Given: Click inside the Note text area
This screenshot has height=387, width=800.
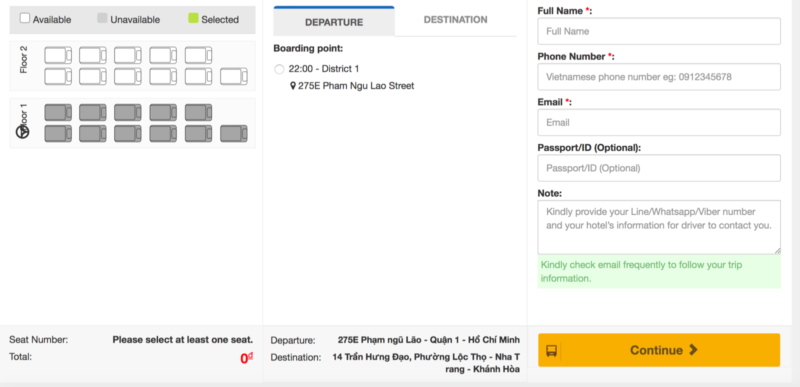Looking at the screenshot, I should pos(659,227).
